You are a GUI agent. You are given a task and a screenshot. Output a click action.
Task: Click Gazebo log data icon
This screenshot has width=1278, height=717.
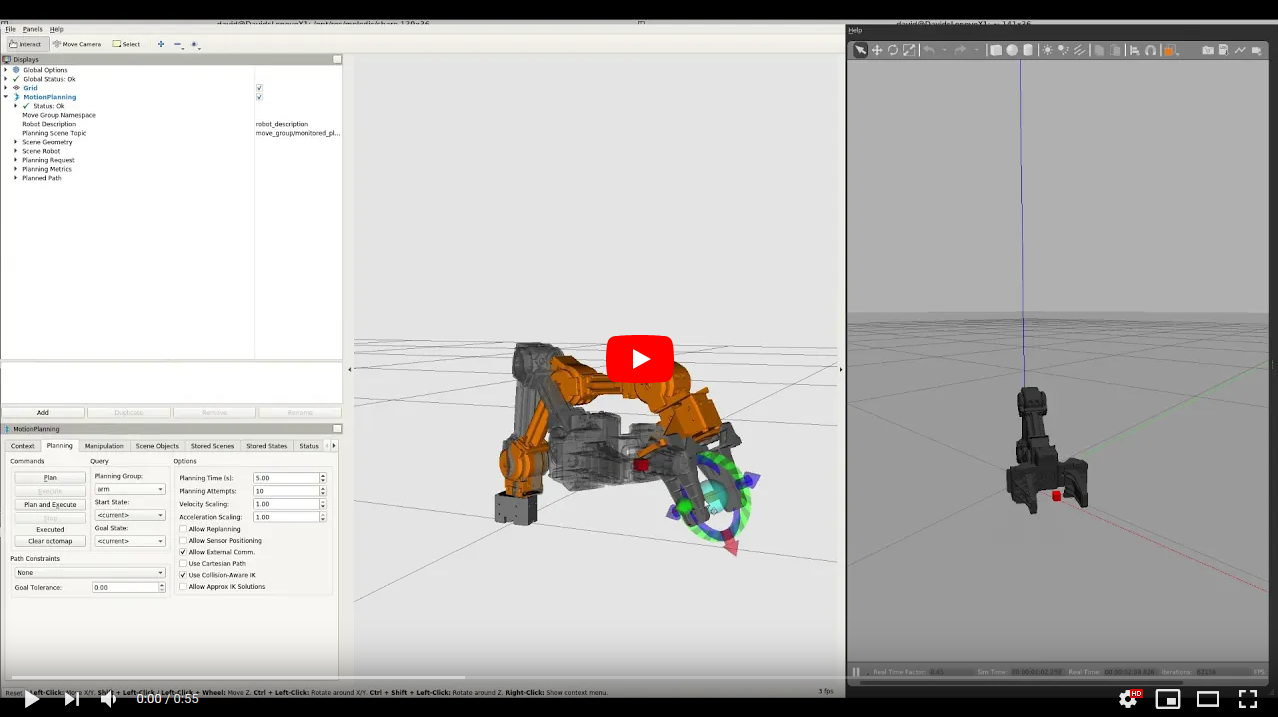pos(1224,50)
